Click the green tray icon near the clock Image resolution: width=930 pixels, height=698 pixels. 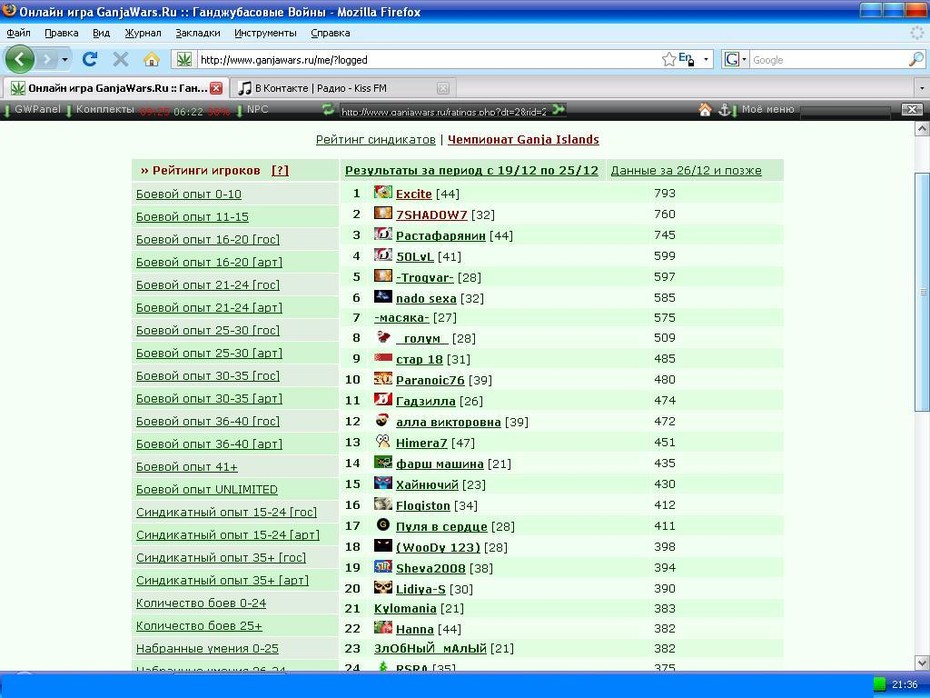880,685
